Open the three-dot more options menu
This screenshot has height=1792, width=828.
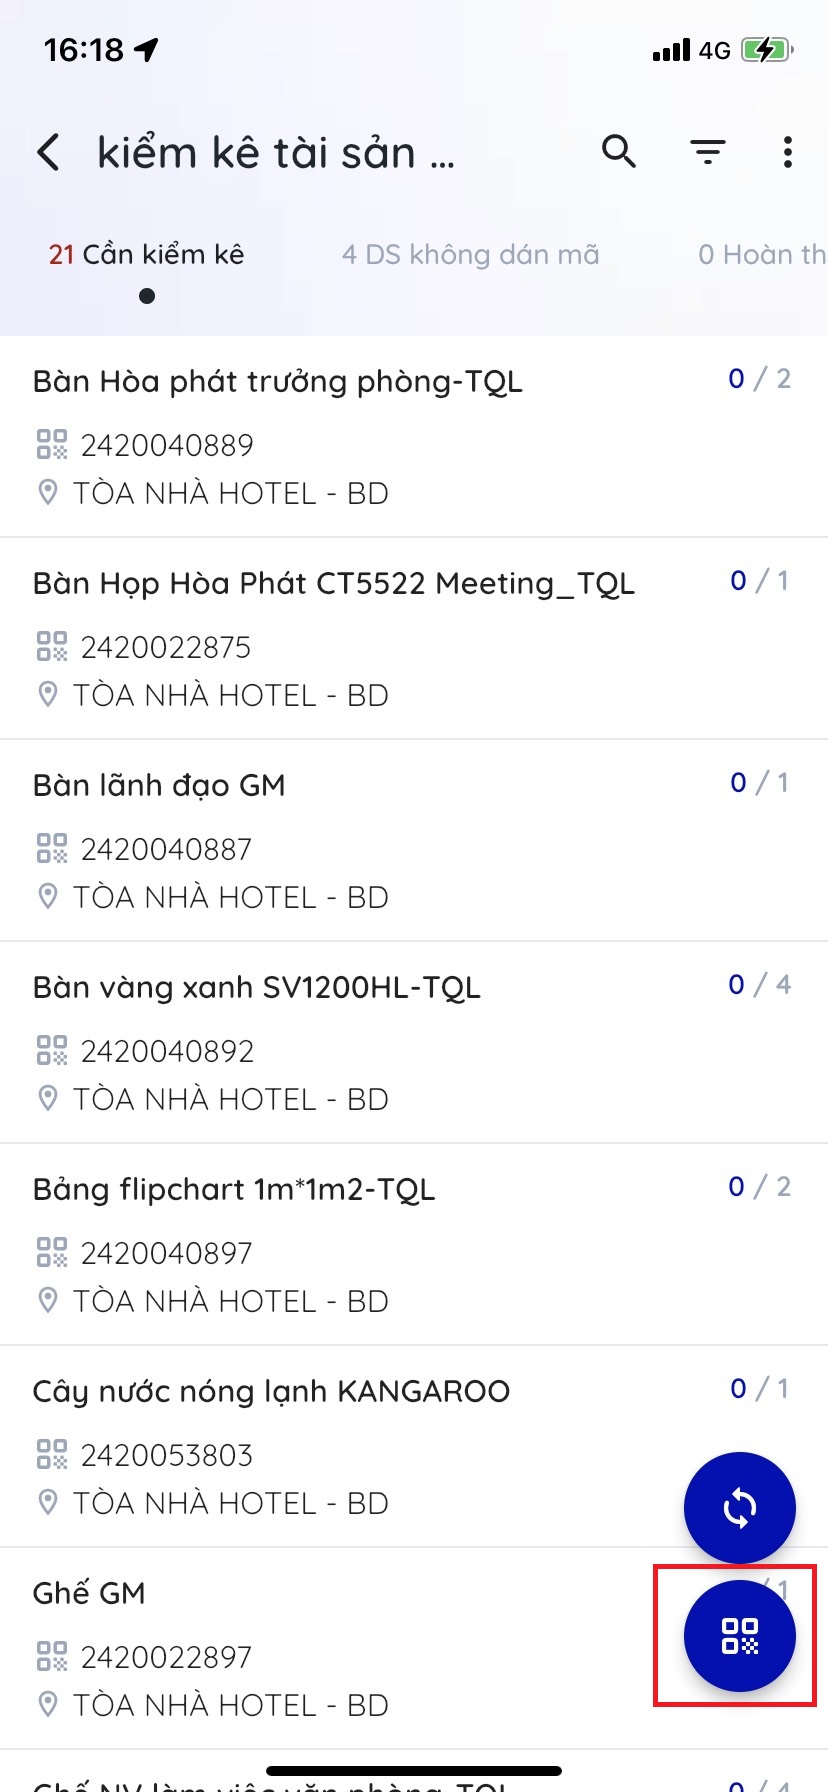click(788, 152)
